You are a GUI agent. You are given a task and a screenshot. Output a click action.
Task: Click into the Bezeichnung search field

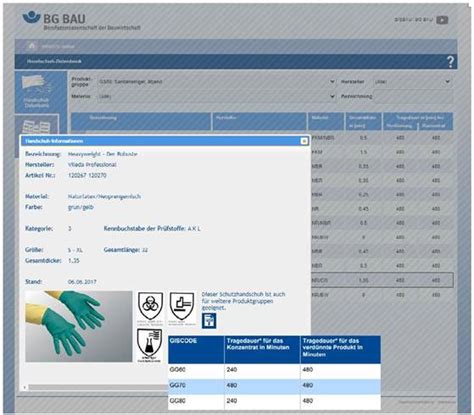[x=413, y=96]
